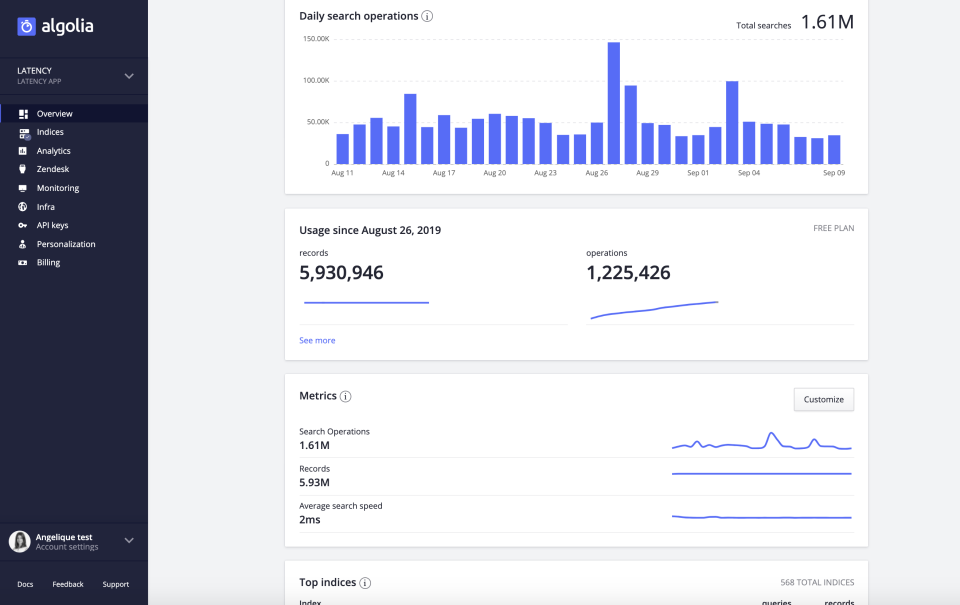Click the Customize button in Metrics
960x605 pixels.
coord(823,399)
